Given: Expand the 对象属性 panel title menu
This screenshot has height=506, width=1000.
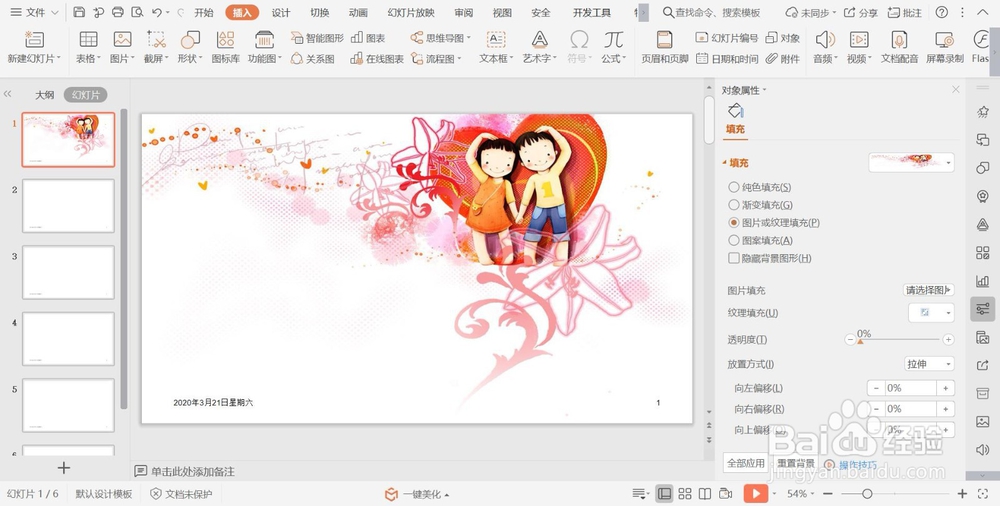Looking at the screenshot, I should pos(744,91).
